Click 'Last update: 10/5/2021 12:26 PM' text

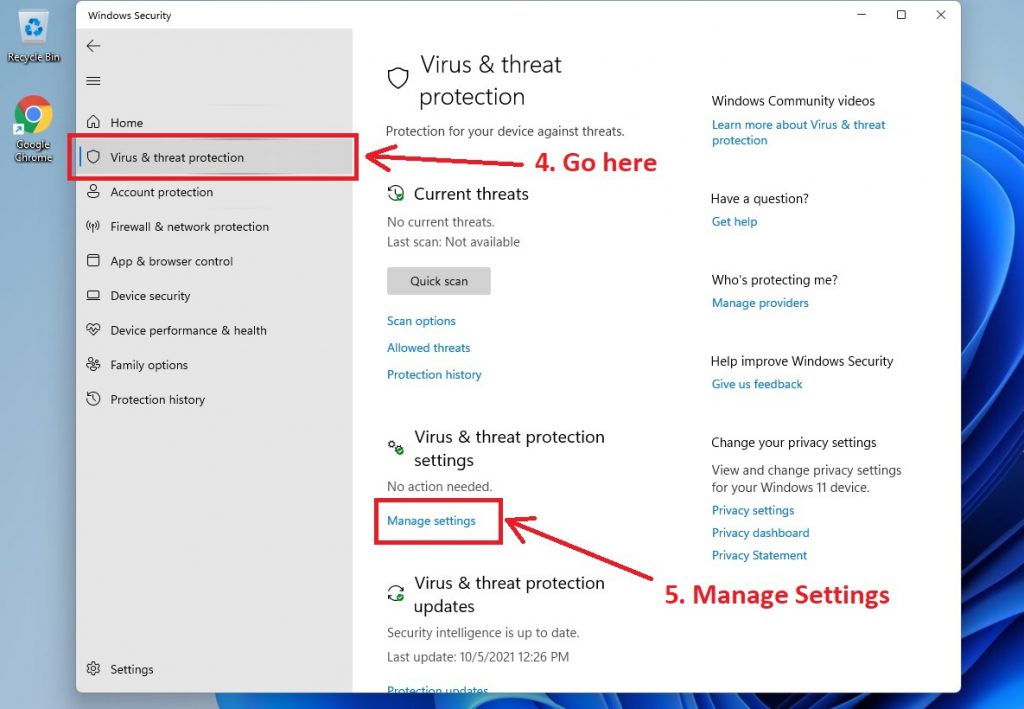click(478, 657)
